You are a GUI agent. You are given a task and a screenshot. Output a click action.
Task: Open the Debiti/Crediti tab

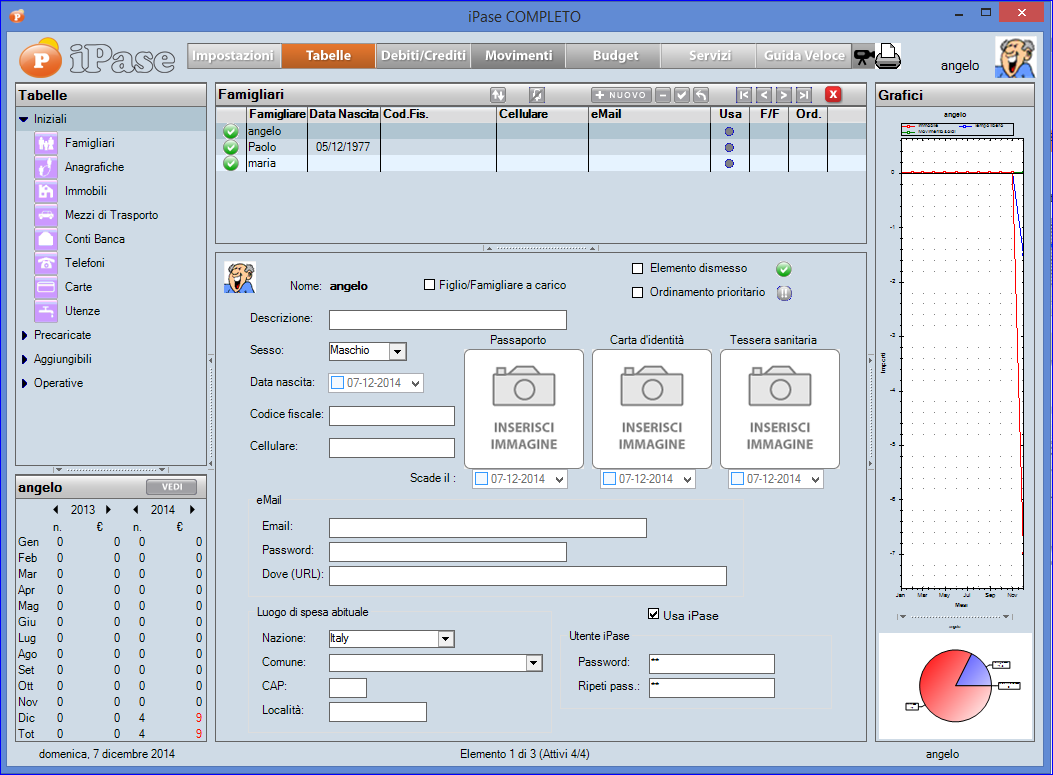click(423, 56)
